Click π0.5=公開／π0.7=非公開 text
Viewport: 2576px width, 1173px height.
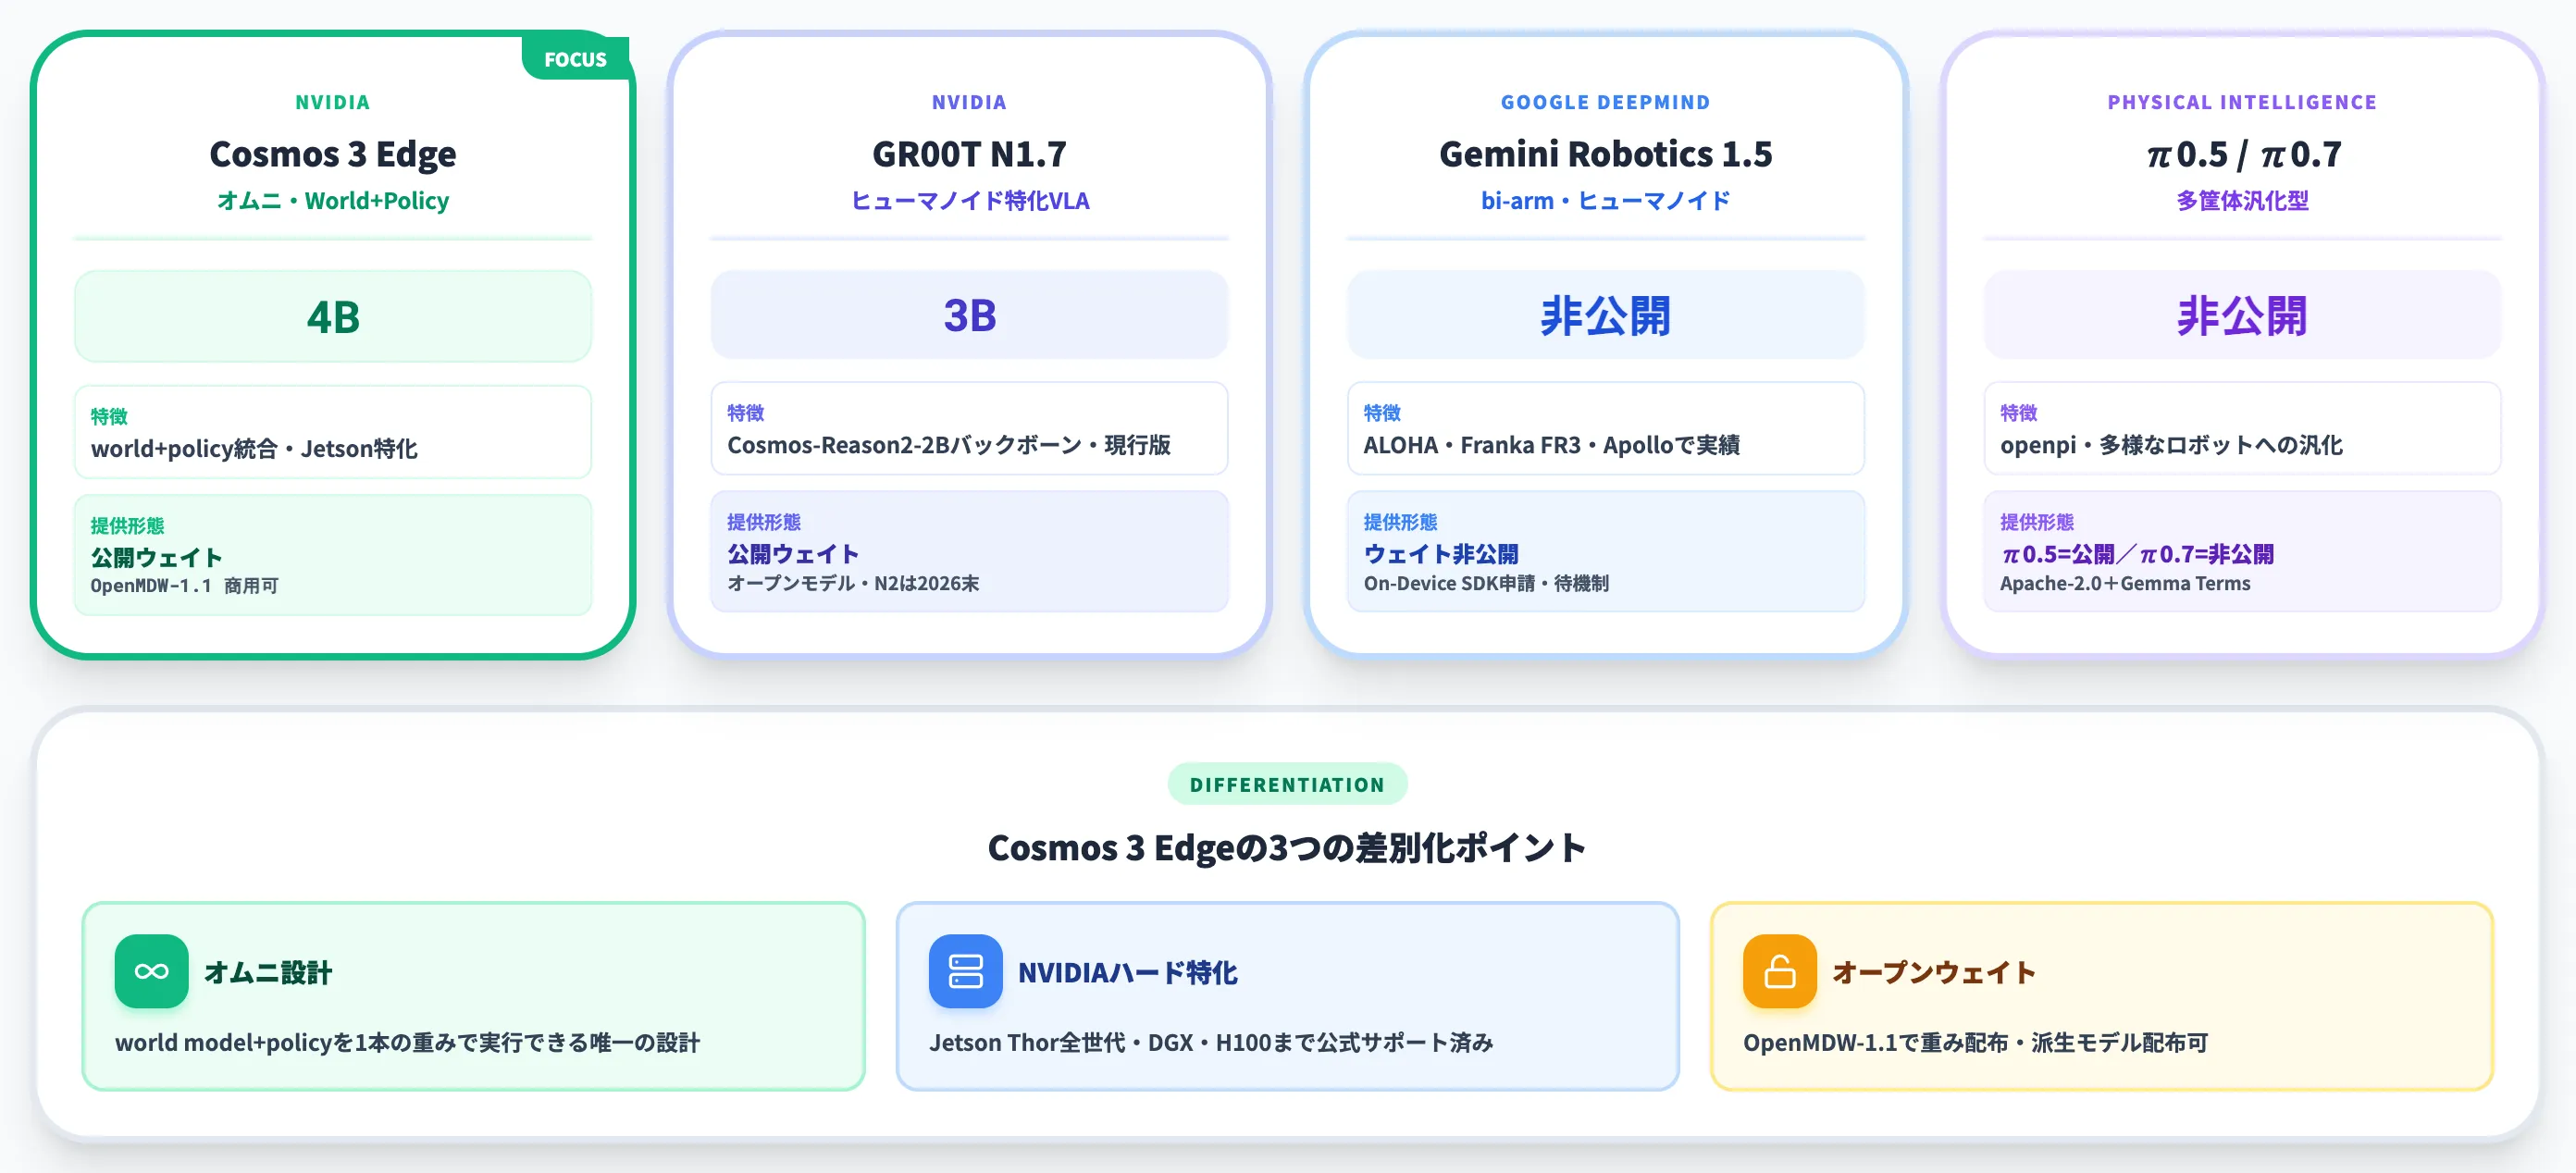pos(2137,553)
